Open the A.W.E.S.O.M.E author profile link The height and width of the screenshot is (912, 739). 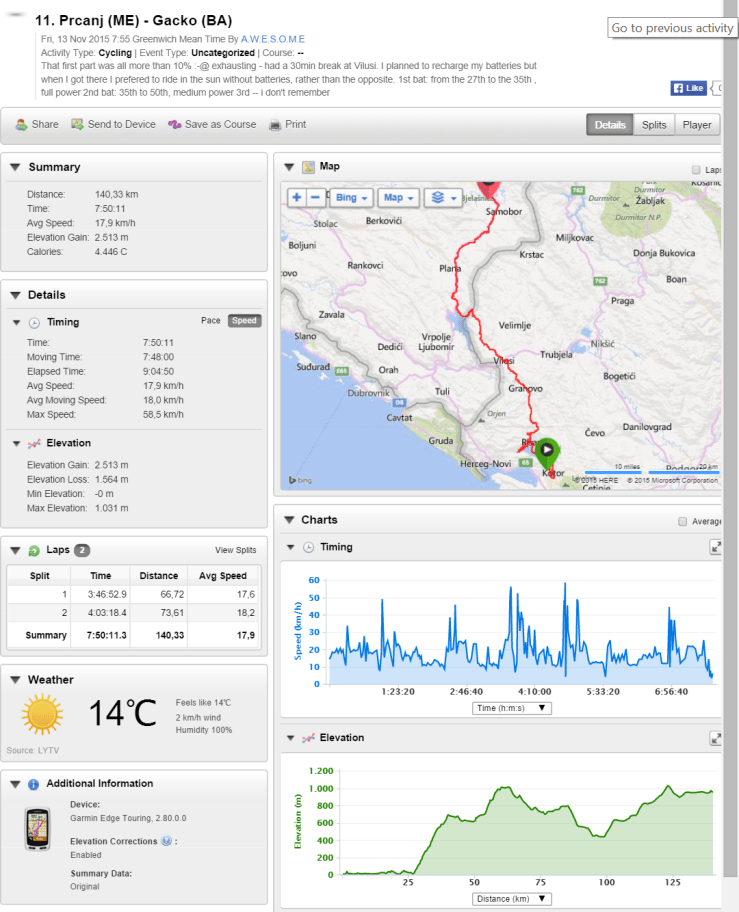click(x=273, y=39)
